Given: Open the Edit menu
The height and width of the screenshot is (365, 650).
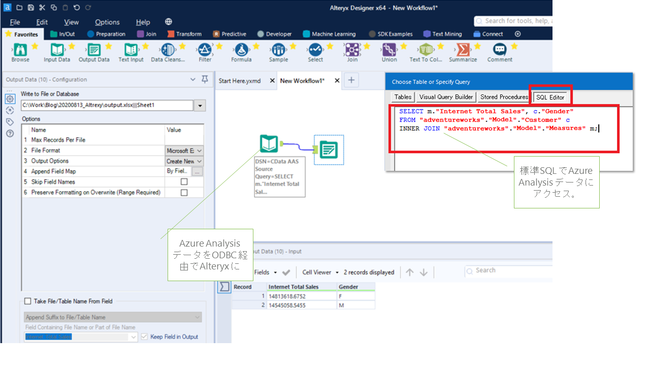Looking at the screenshot, I should point(42,22).
